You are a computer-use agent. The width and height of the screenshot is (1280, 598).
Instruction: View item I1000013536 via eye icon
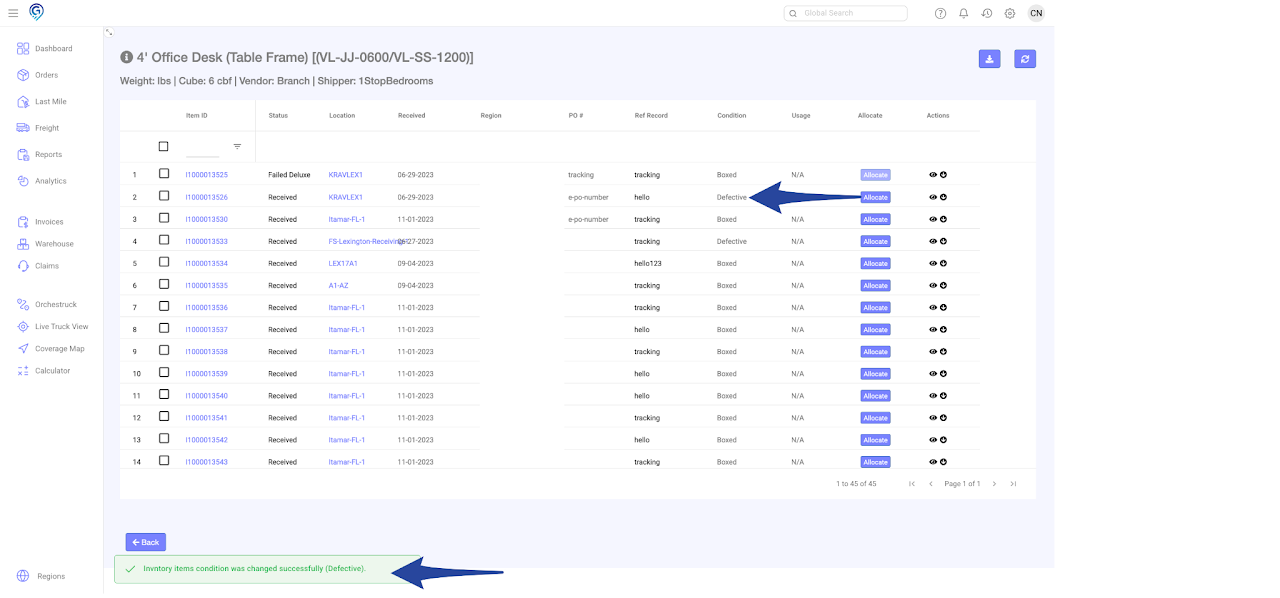tap(933, 307)
